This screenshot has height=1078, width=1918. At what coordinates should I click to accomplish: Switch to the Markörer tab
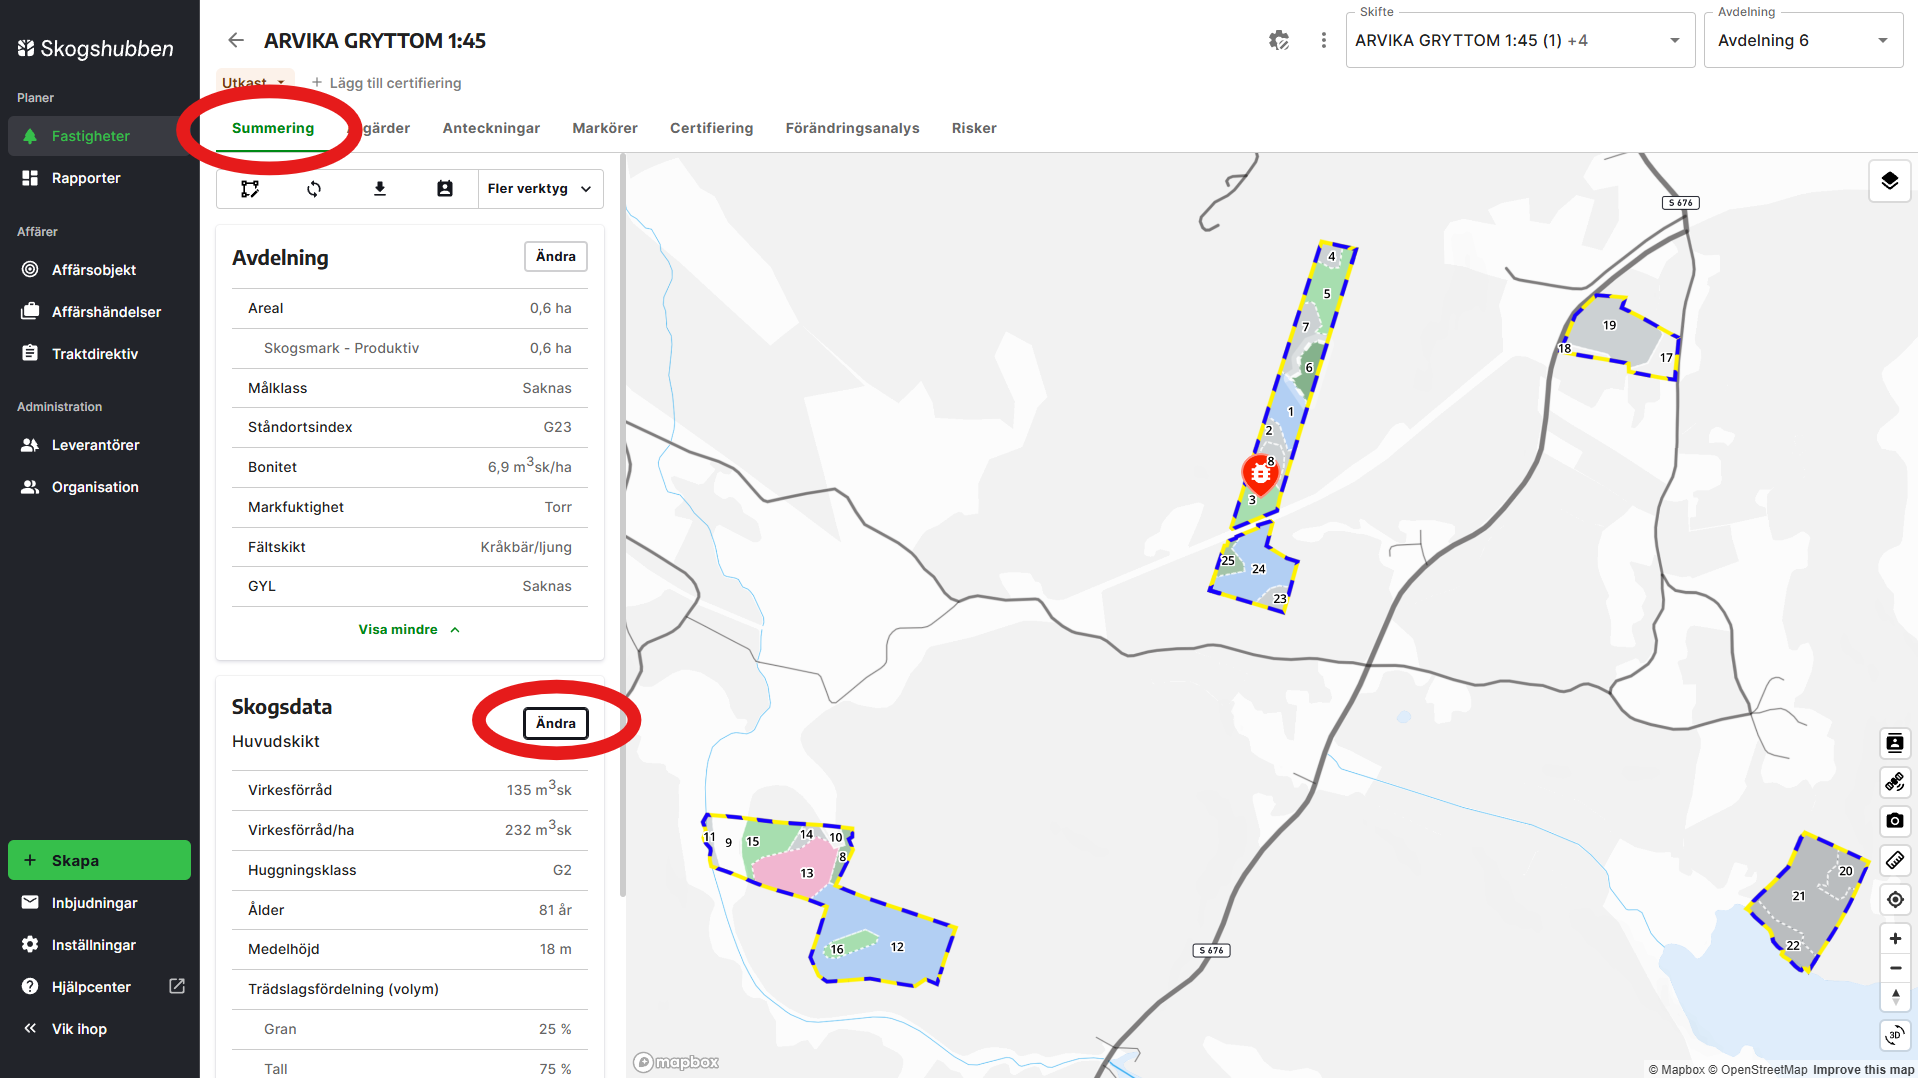(605, 128)
